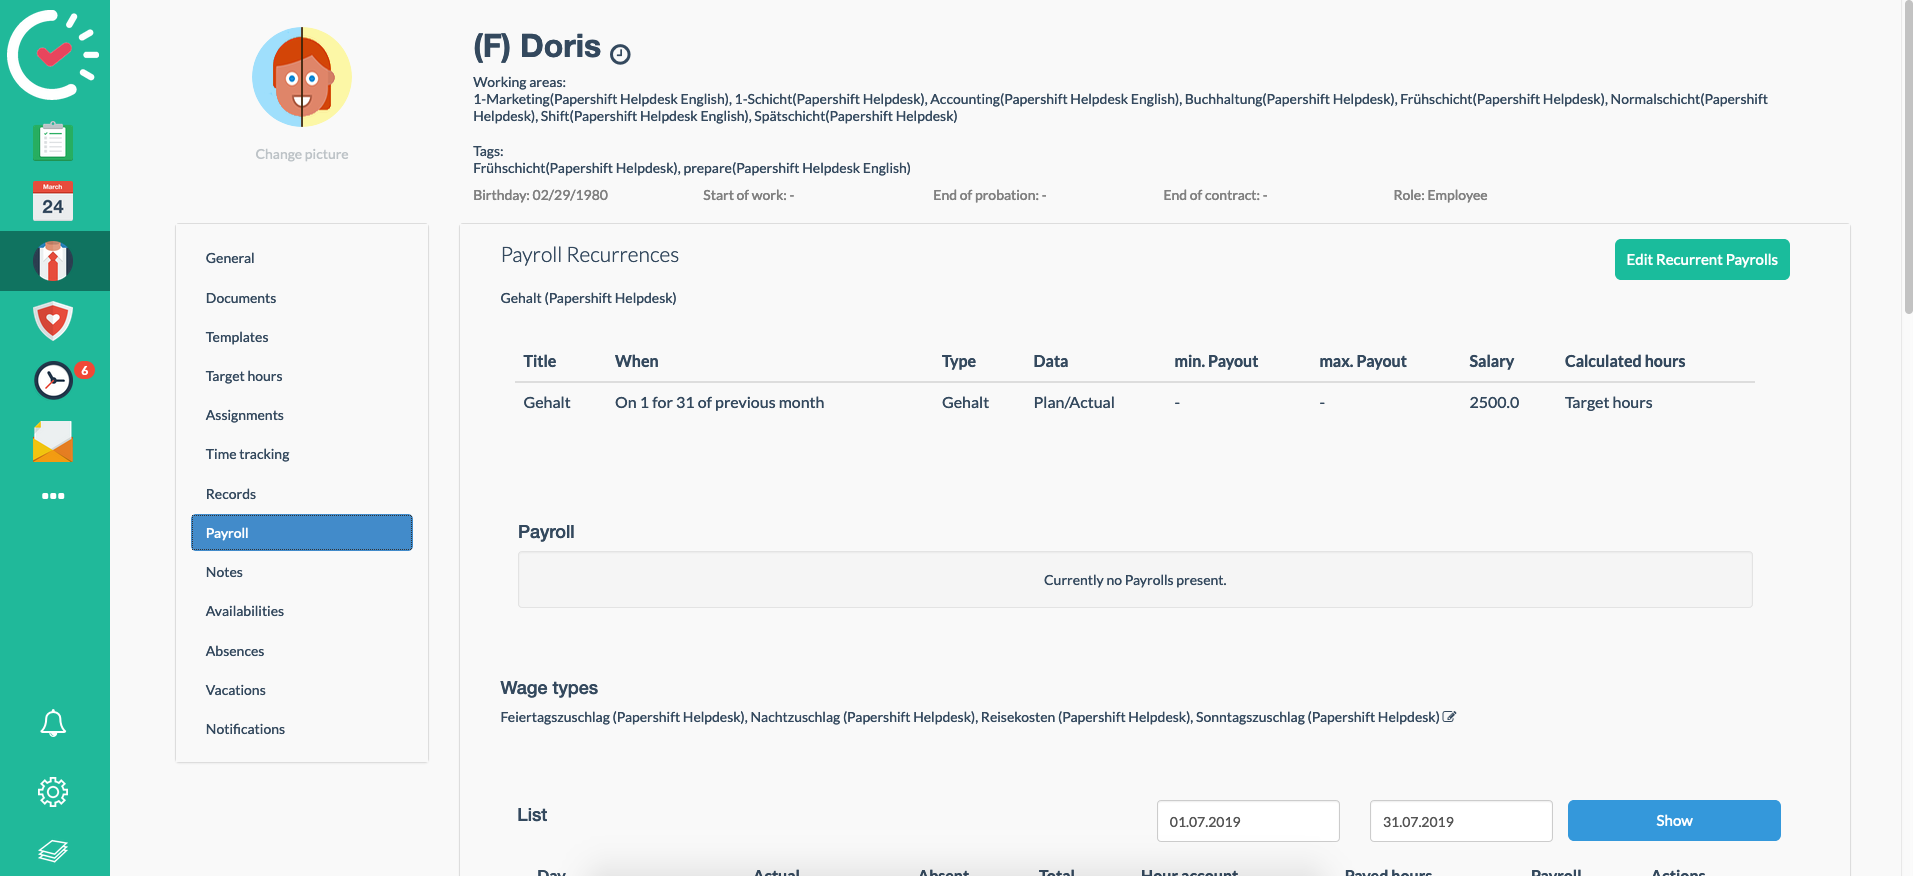The image size is (1913, 876).
Task: Open the Time tracking section
Action: coord(302,454)
